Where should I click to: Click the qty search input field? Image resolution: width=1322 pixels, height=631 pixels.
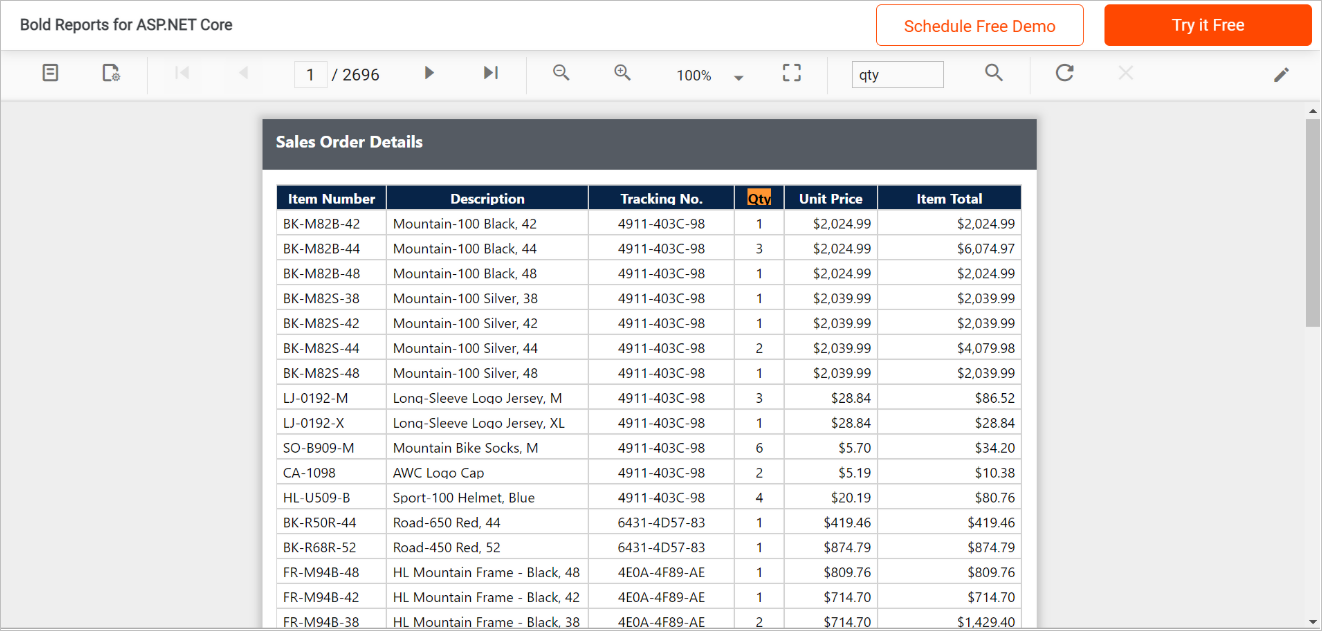[896, 74]
